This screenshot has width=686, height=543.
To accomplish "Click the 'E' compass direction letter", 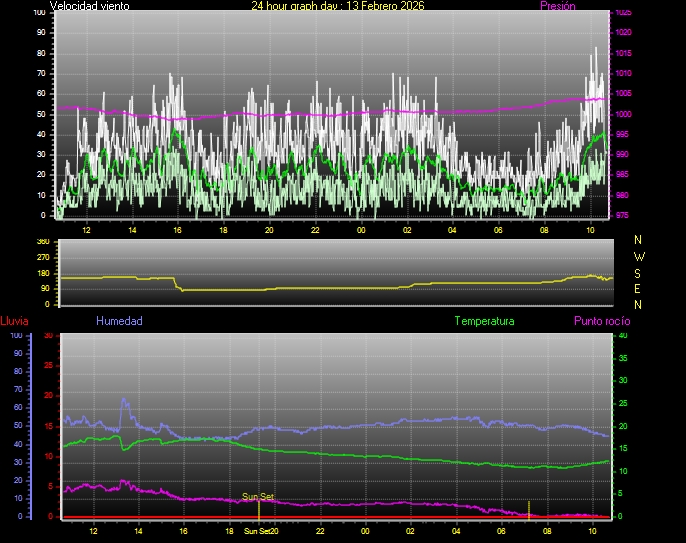I will pyautogui.click(x=639, y=288).
